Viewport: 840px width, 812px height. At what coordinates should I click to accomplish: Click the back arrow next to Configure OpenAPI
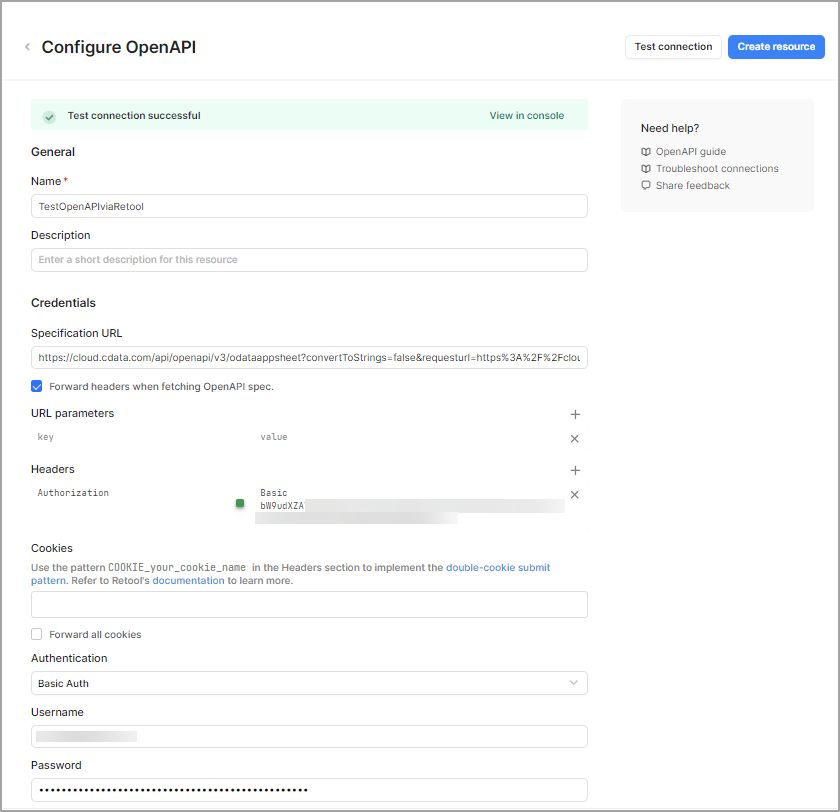coord(27,46)
